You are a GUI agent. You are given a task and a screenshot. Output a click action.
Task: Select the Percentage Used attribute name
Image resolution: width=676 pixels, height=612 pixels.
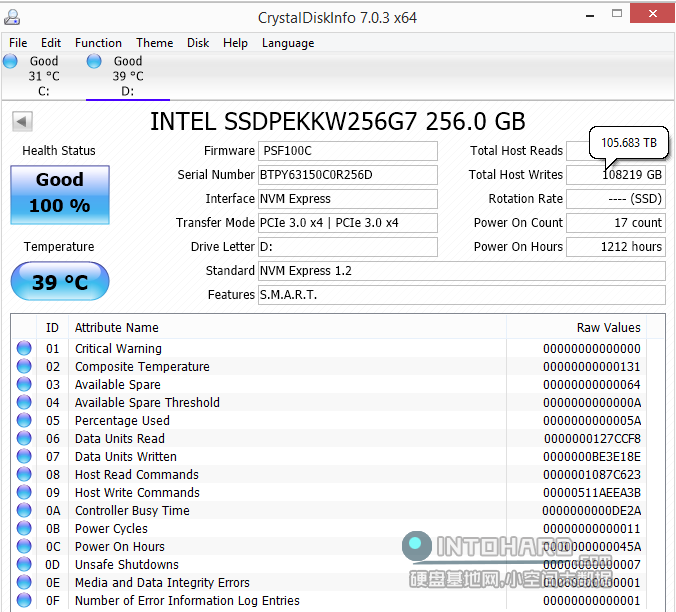122,421
